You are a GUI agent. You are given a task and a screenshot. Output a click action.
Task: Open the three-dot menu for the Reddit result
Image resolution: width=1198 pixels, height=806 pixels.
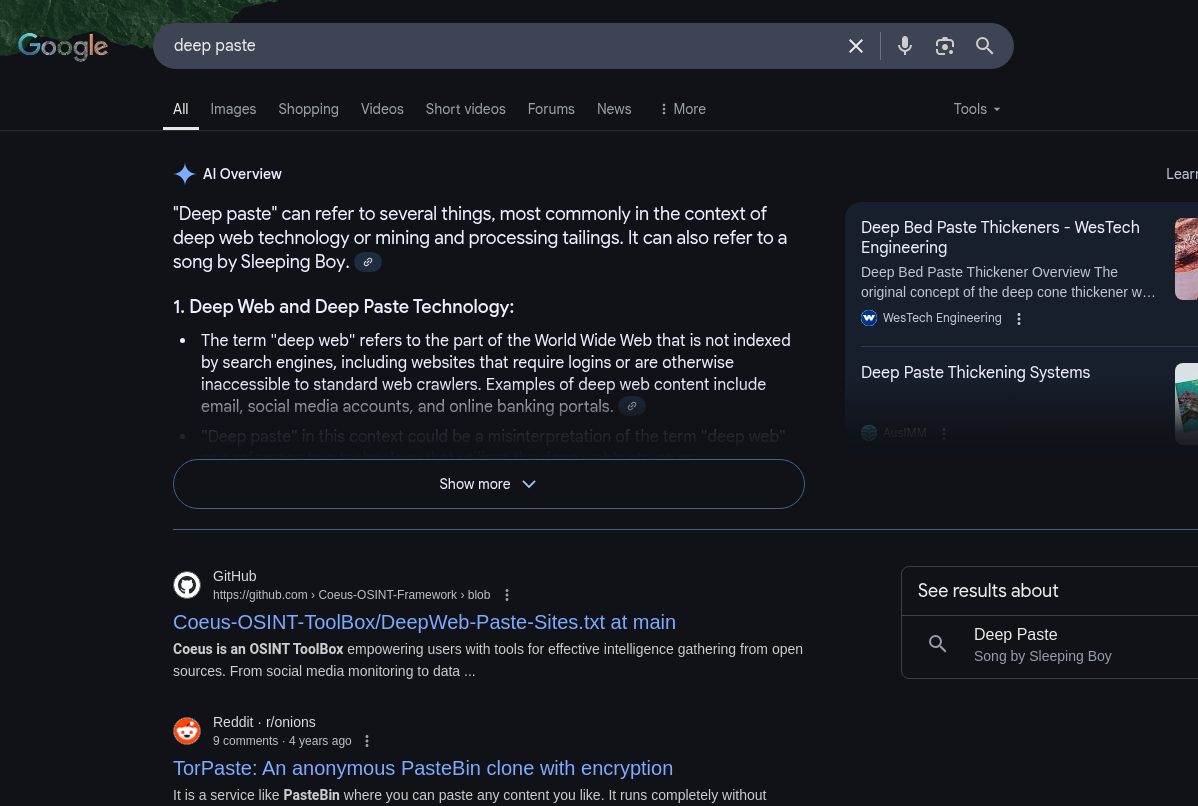(367, 741)
